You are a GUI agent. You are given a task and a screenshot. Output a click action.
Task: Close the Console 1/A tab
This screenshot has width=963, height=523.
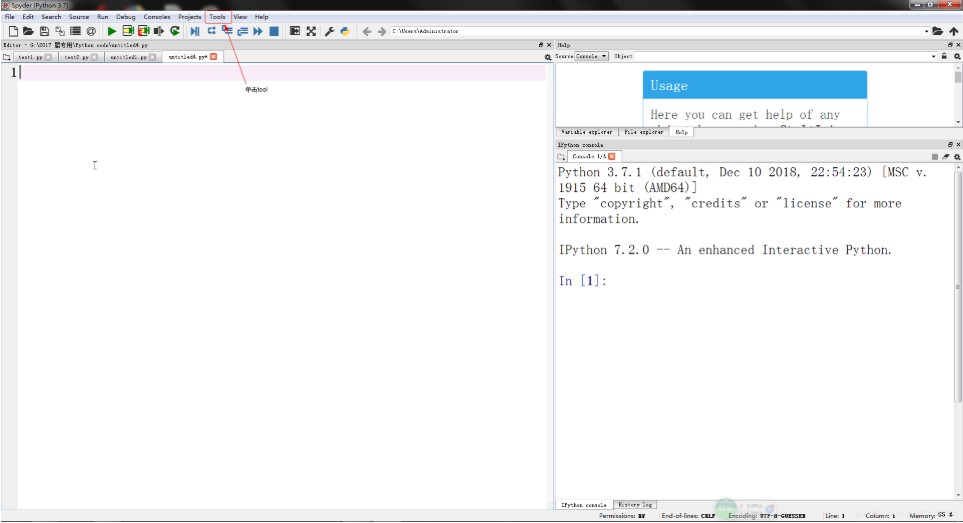tap(612, 157)
